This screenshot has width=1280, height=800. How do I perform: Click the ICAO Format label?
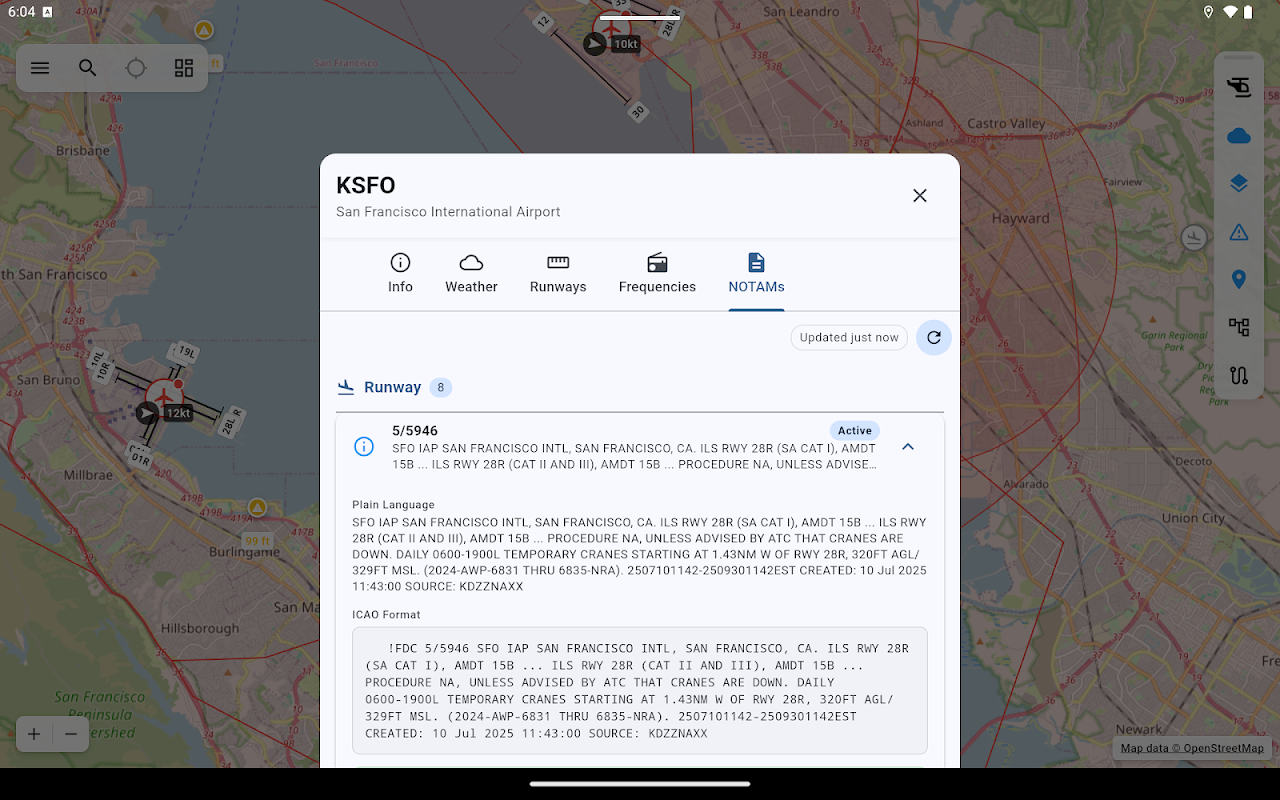coord(386,615)
